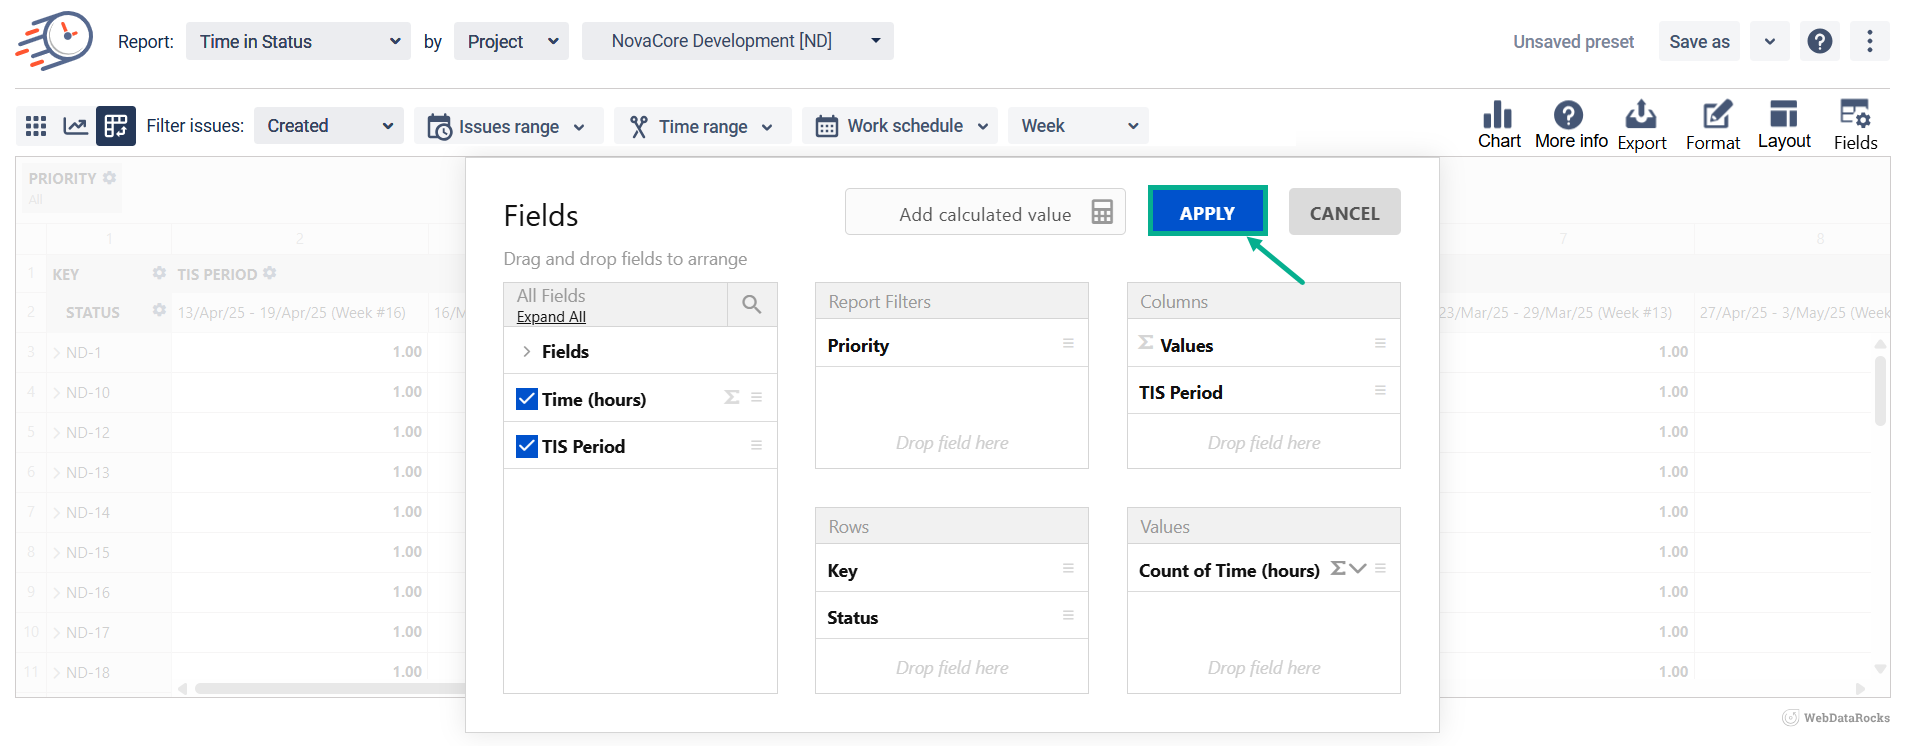The image size is (1908, 746).
Task: Switch to line chart view icon
Action: click(x=75, y=126)
